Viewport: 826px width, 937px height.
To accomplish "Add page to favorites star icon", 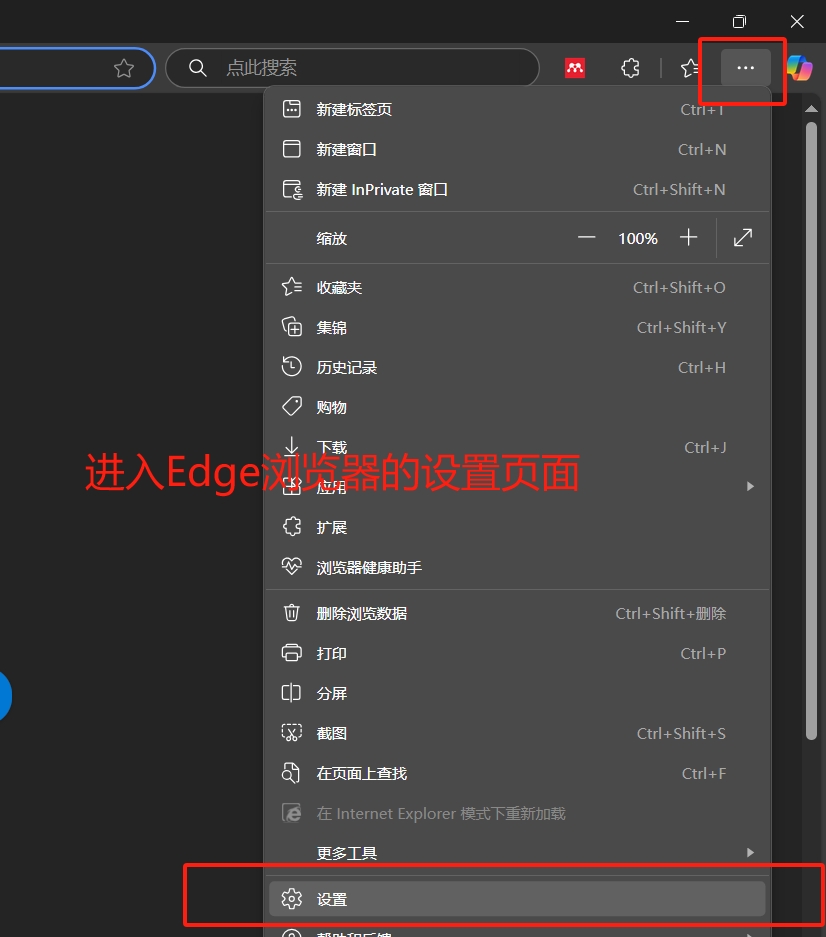I will [124, 68].
